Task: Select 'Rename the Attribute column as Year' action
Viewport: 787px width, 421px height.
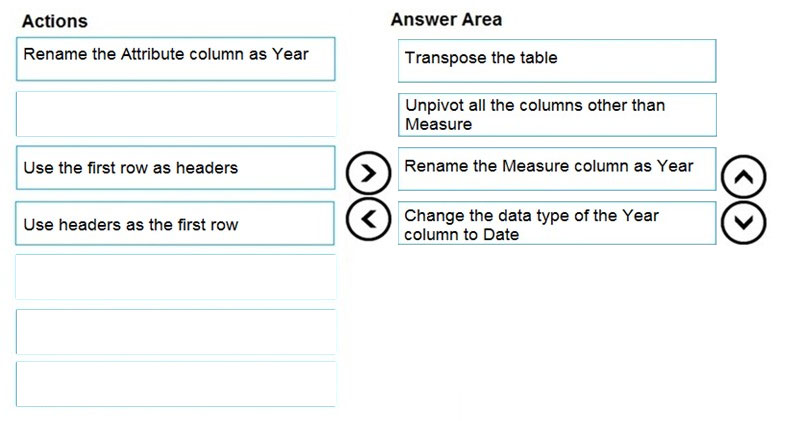Action: click(175, 59)
